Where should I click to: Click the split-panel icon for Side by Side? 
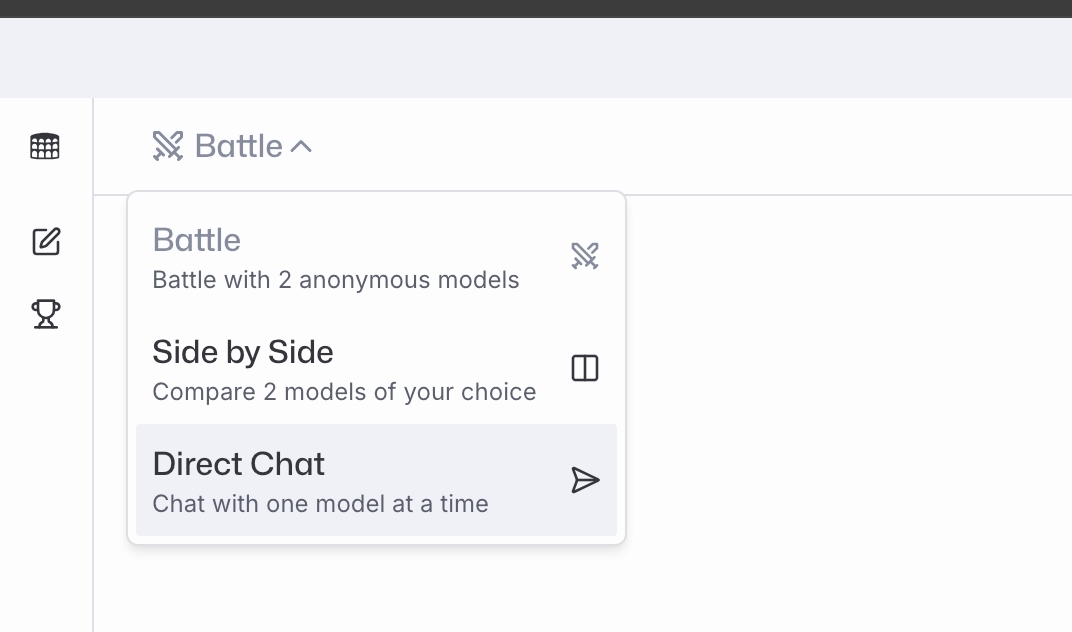pyautogui.click(x=585, y=368)
